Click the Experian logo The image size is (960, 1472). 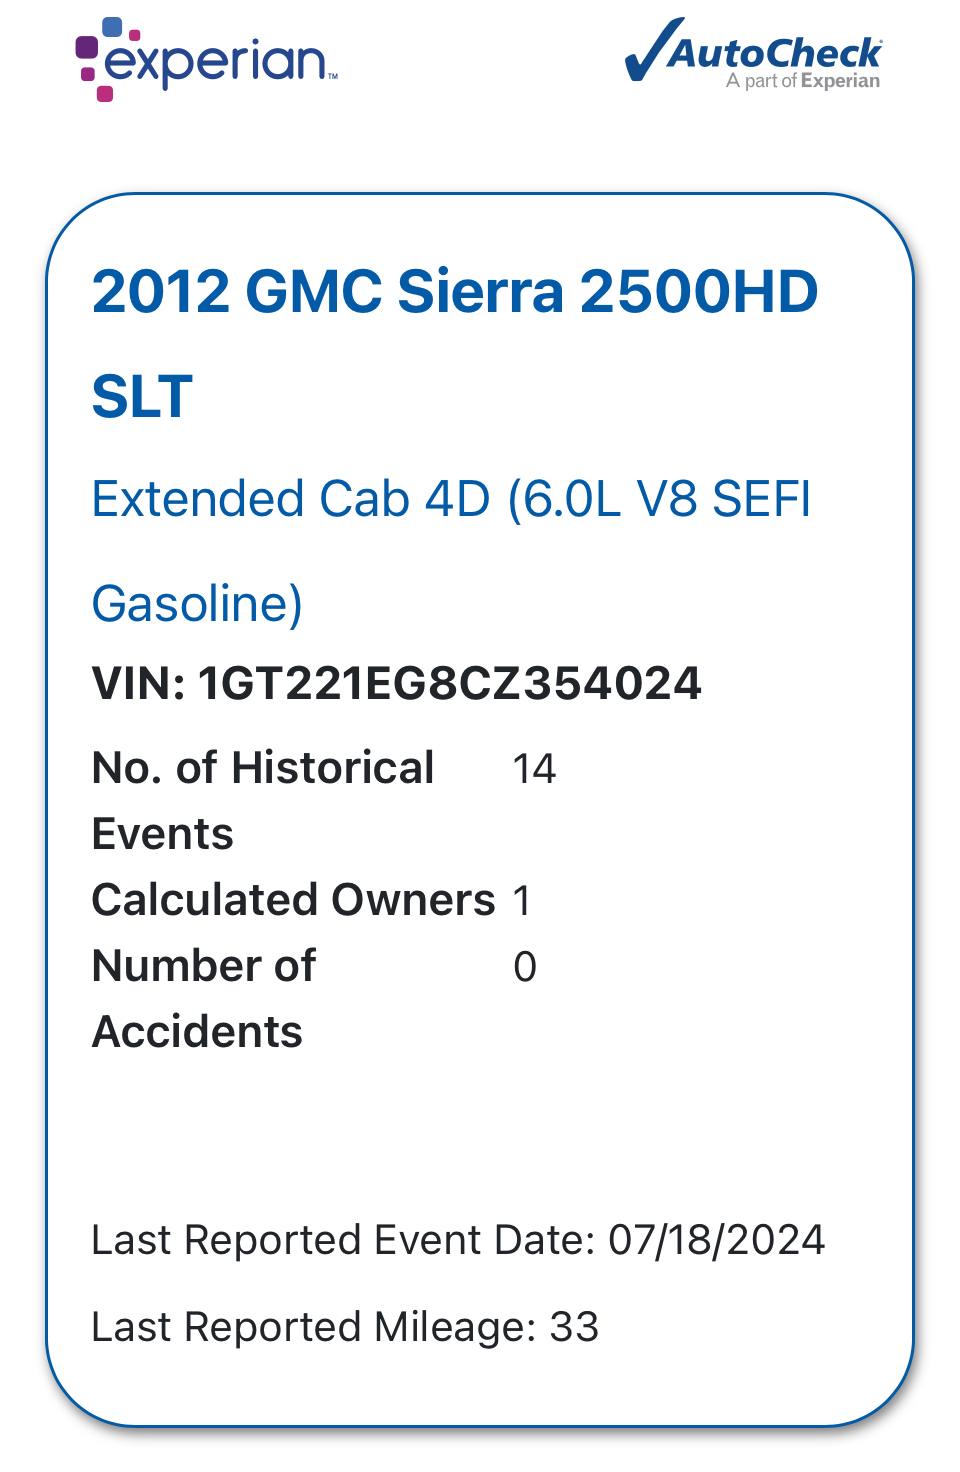tap(207, 59)
